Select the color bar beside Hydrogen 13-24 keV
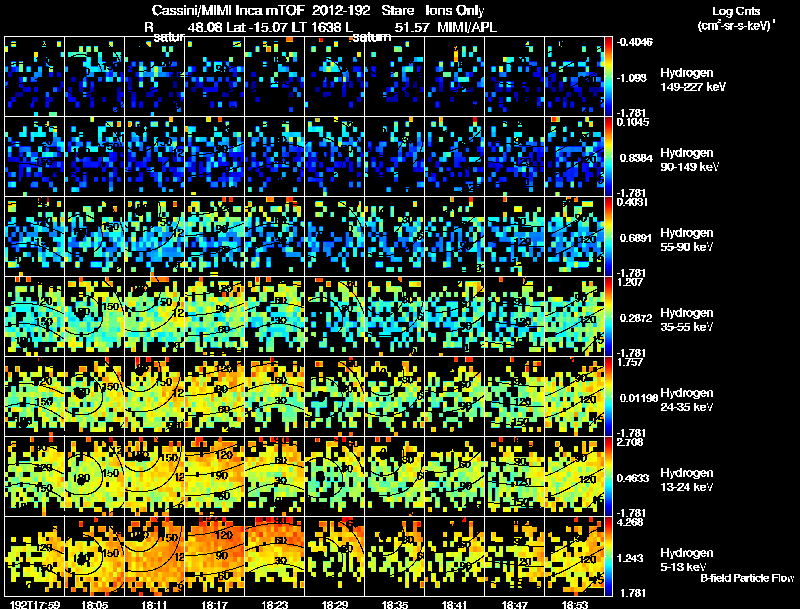 click(x=608, y=476)
